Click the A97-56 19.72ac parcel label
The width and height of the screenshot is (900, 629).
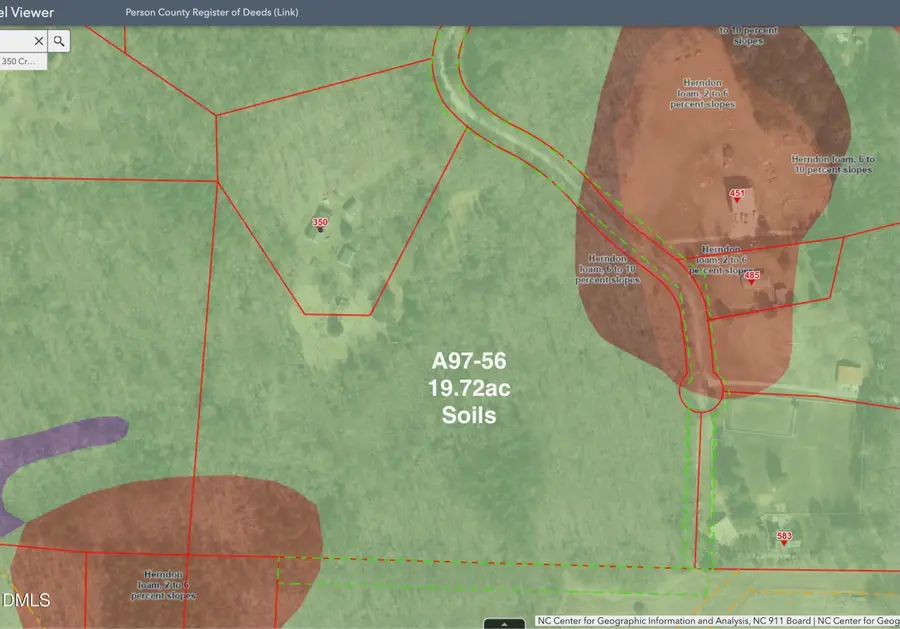[x=469, y=388]
